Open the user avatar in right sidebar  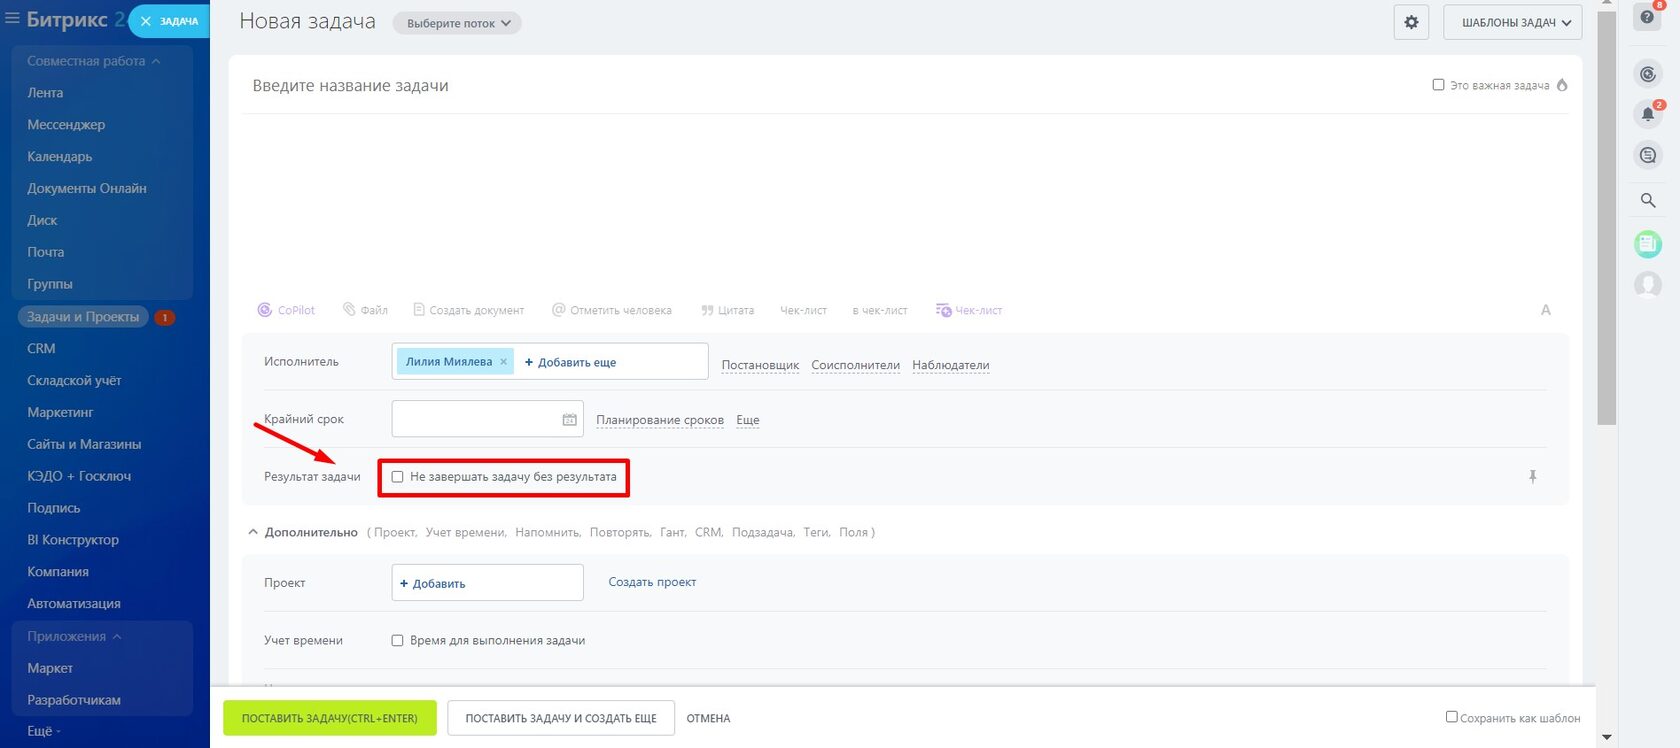1648,285
